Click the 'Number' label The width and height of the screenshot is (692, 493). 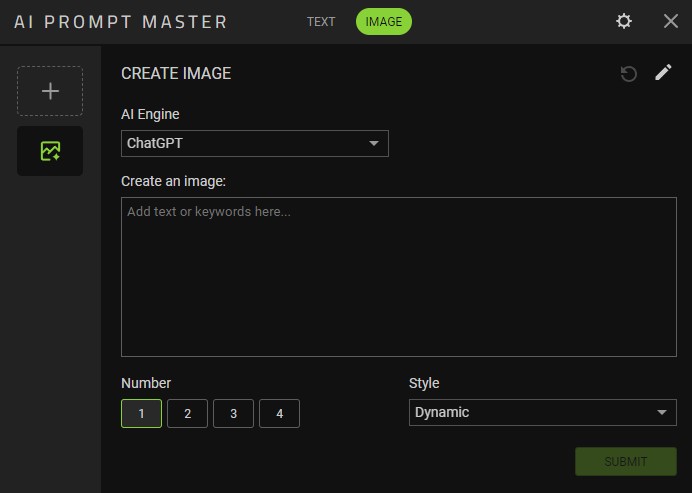pyautogui.click(x=146, y=383)
